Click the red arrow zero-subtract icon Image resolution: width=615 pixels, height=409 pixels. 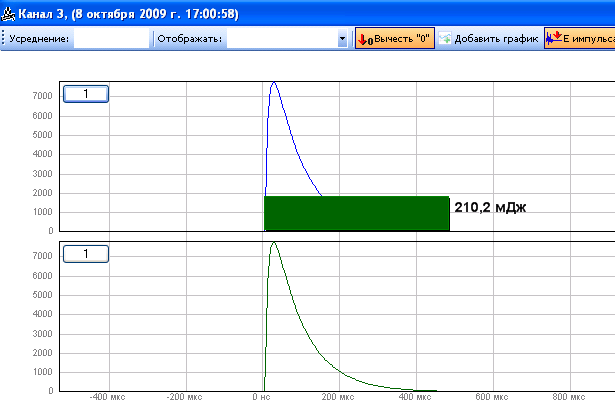(366, 39)
